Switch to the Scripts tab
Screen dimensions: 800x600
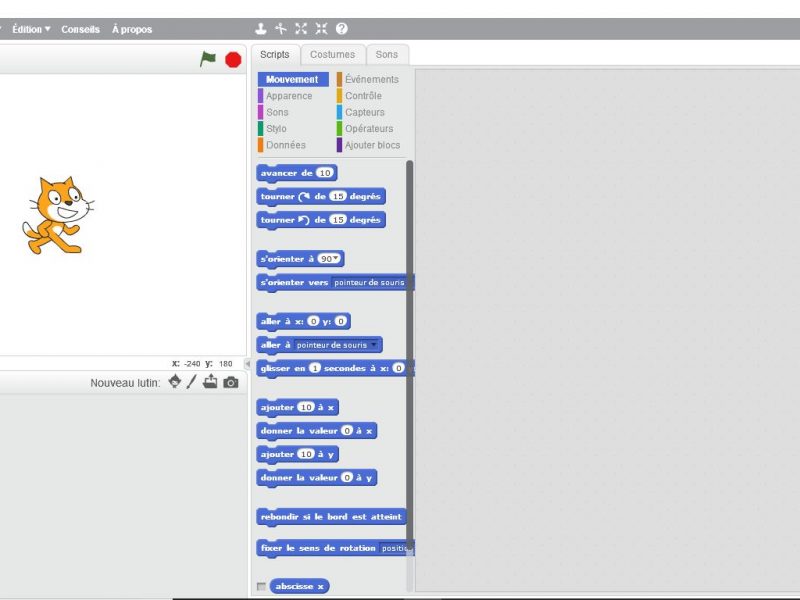point(274,55)
